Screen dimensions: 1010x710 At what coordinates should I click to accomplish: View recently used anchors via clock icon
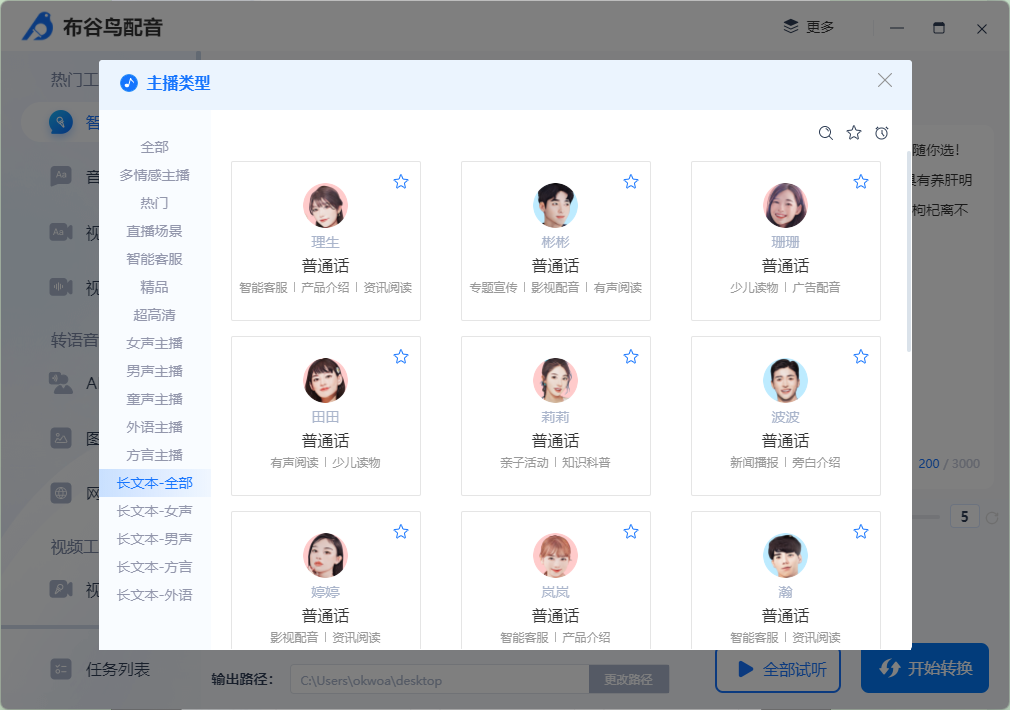click(881, 132)
